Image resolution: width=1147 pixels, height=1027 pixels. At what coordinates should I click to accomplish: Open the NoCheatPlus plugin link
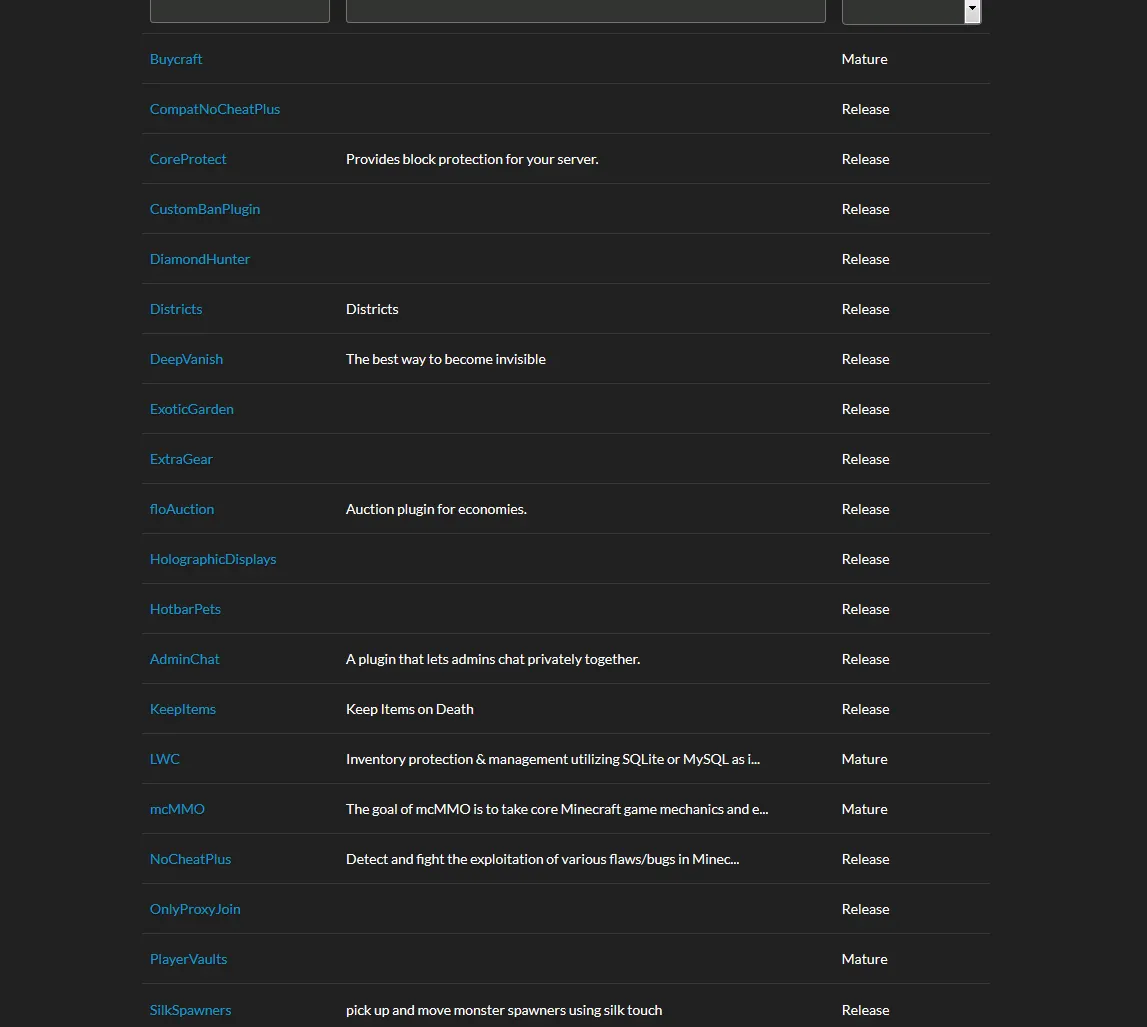click(190, 859)
